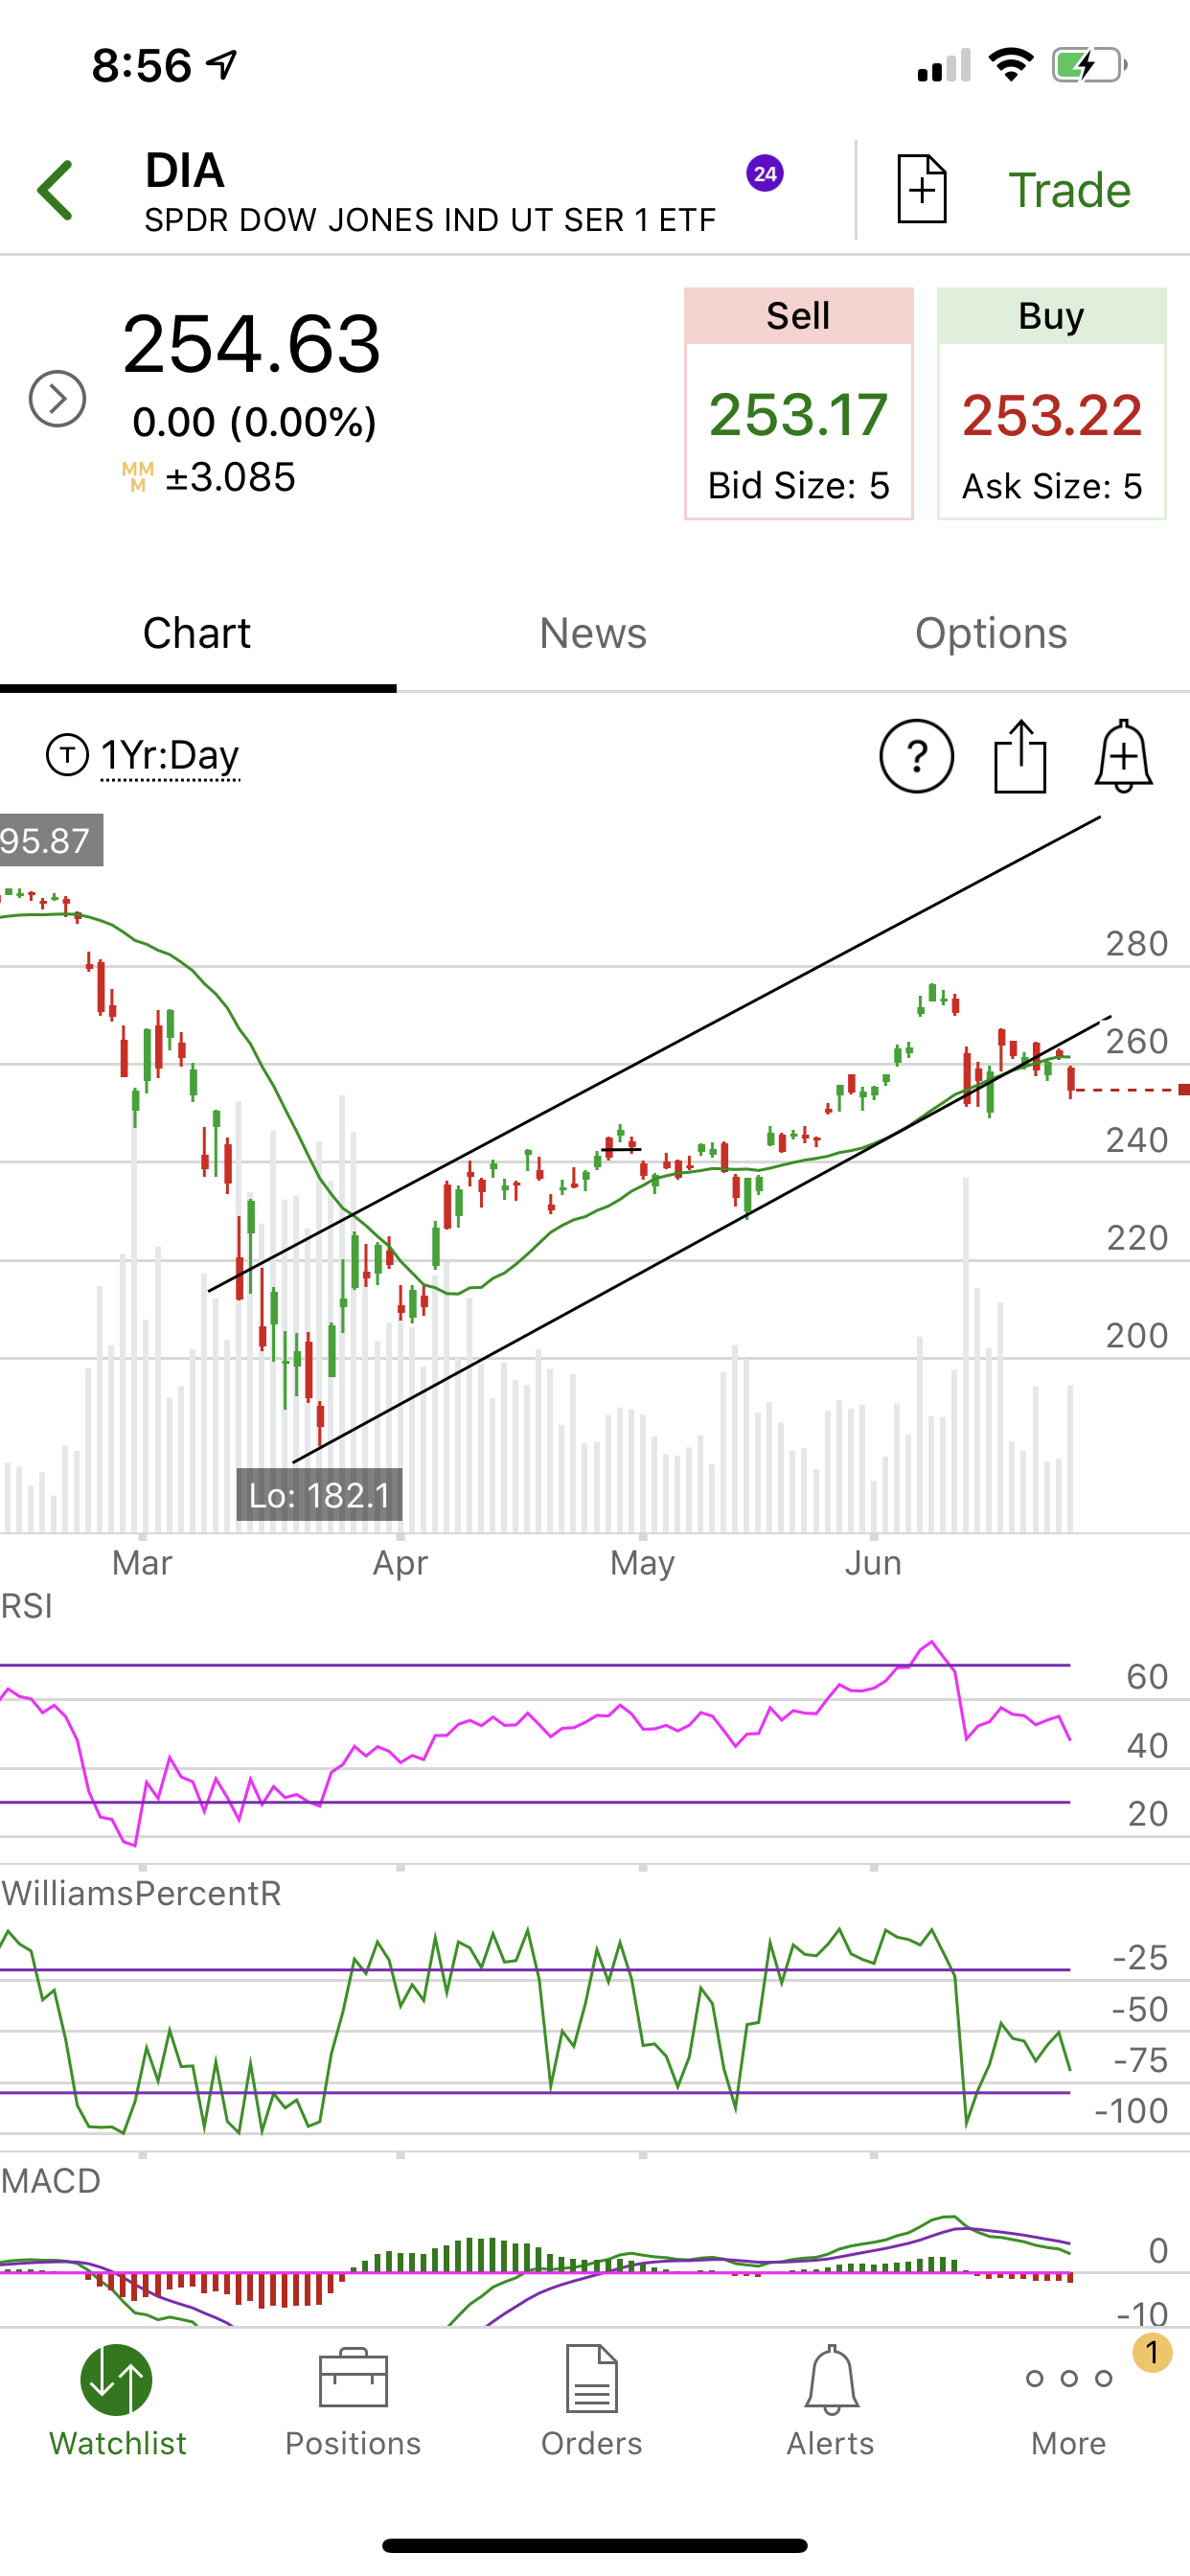The height and width of the screenshot is (2576, 1190).
Task: Switch to the Chart tab
Action: [x=197, y=634]
